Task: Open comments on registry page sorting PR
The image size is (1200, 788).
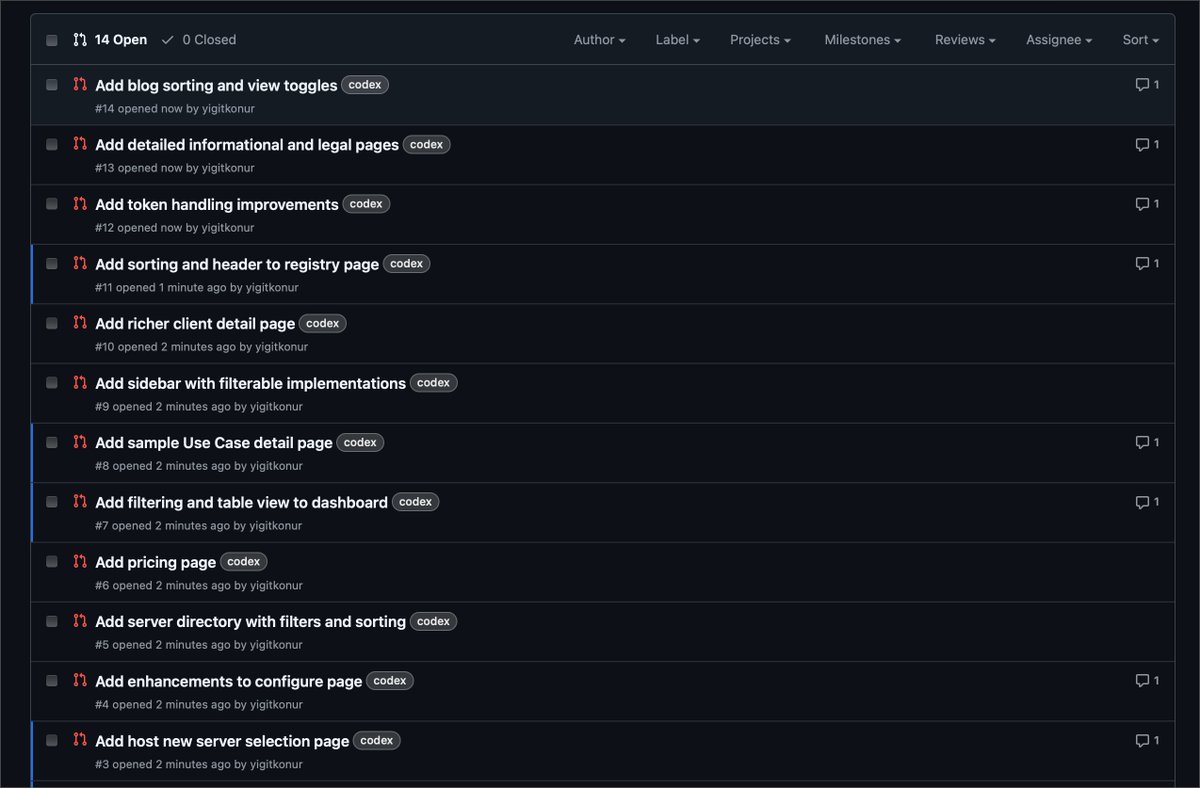Action: click(x=1147, y=263)
